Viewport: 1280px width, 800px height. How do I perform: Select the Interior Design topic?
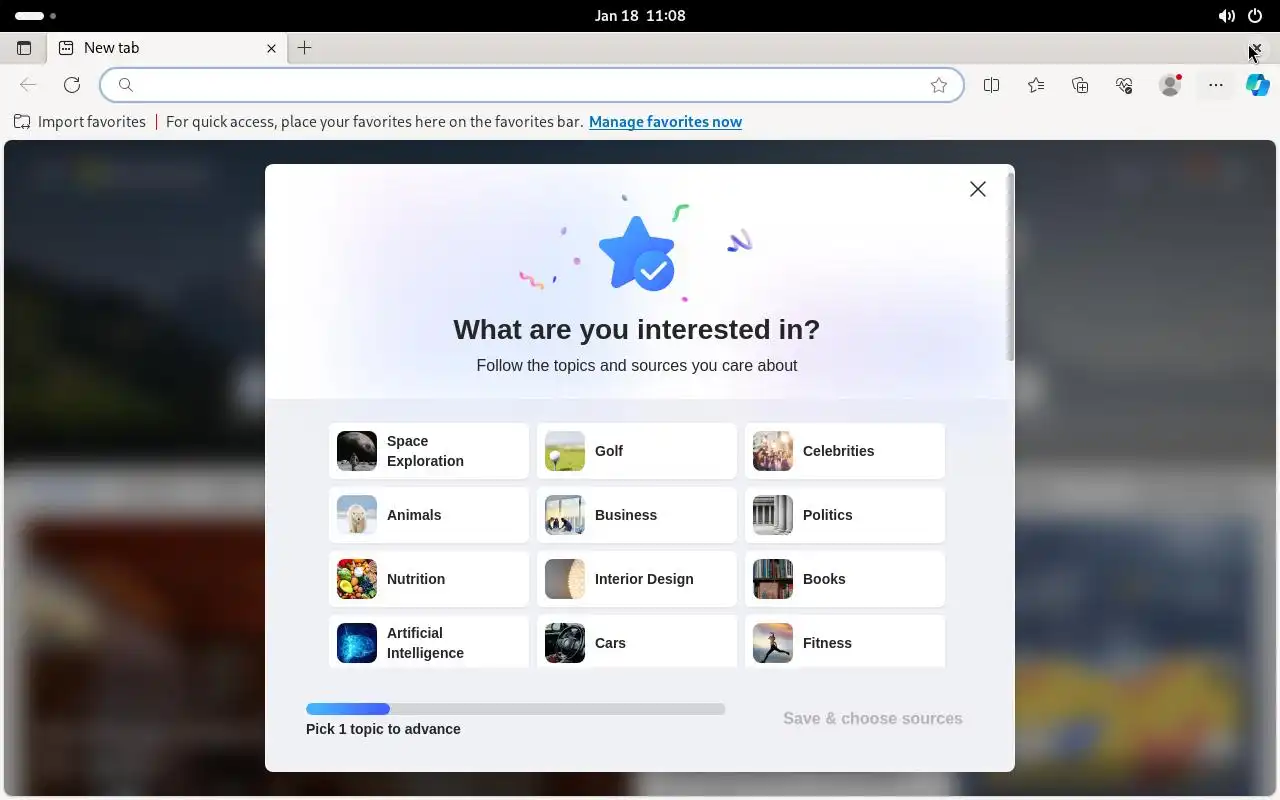click(637, 579)
